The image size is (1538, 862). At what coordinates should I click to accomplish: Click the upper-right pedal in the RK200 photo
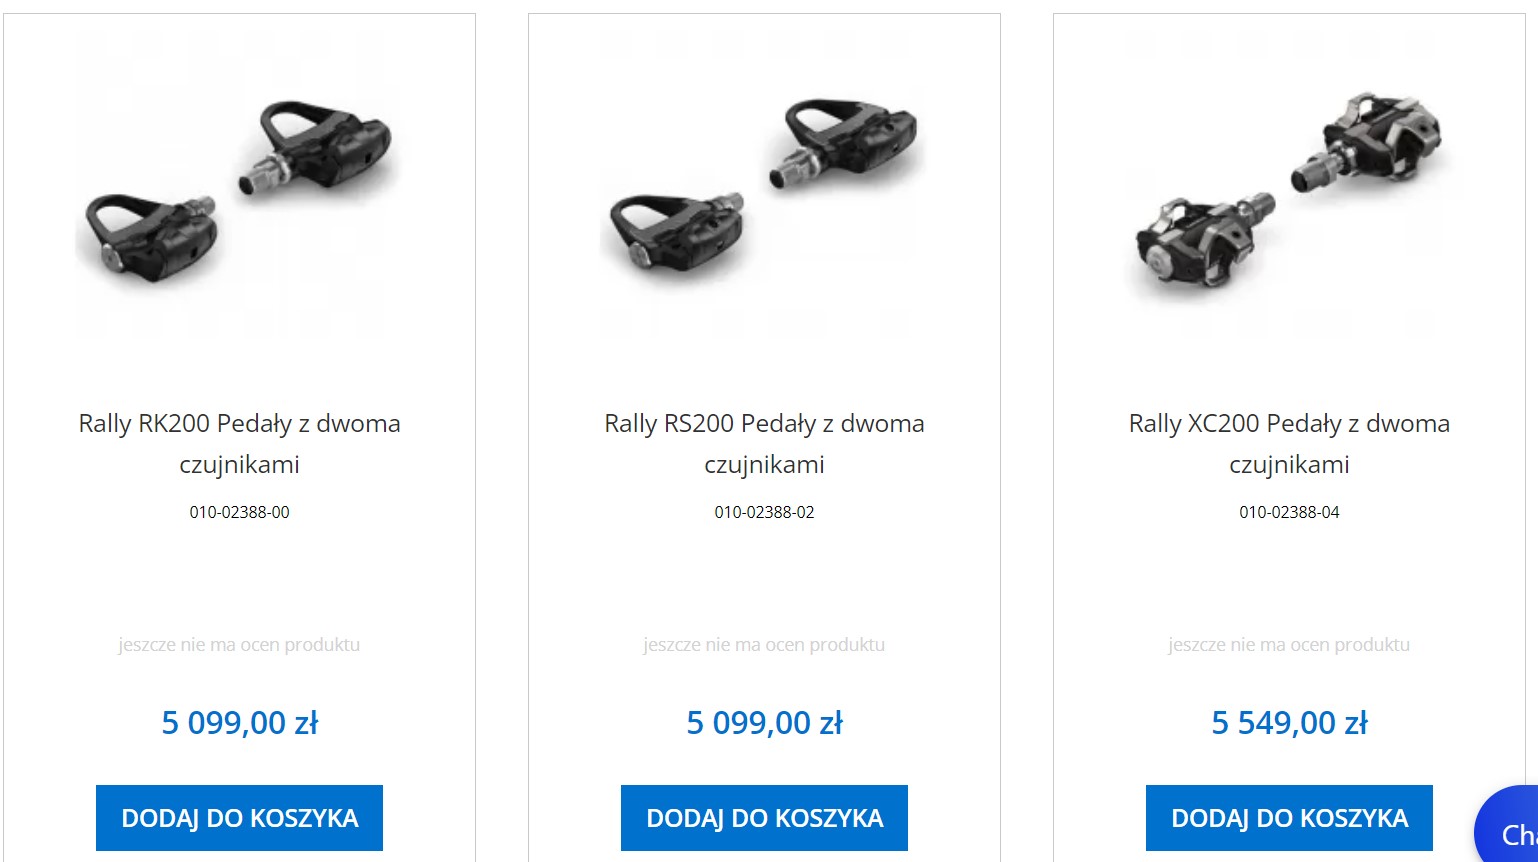318,145
